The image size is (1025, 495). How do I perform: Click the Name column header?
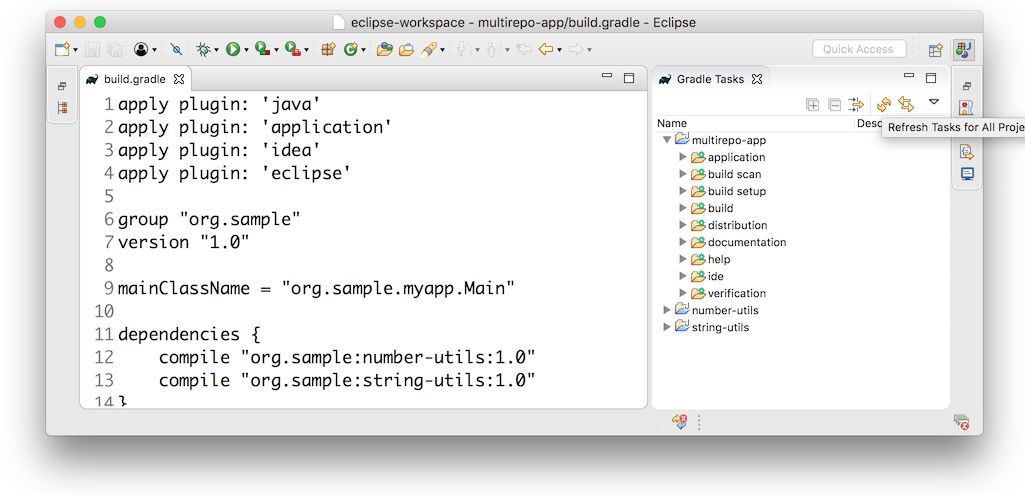(672, 123)
